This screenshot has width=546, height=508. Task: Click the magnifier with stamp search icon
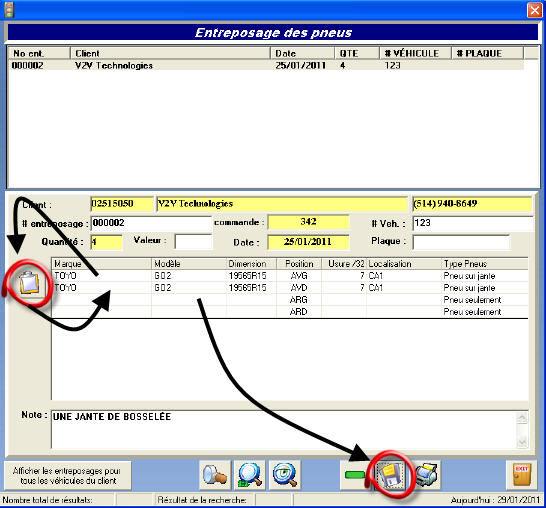point(215,475)
